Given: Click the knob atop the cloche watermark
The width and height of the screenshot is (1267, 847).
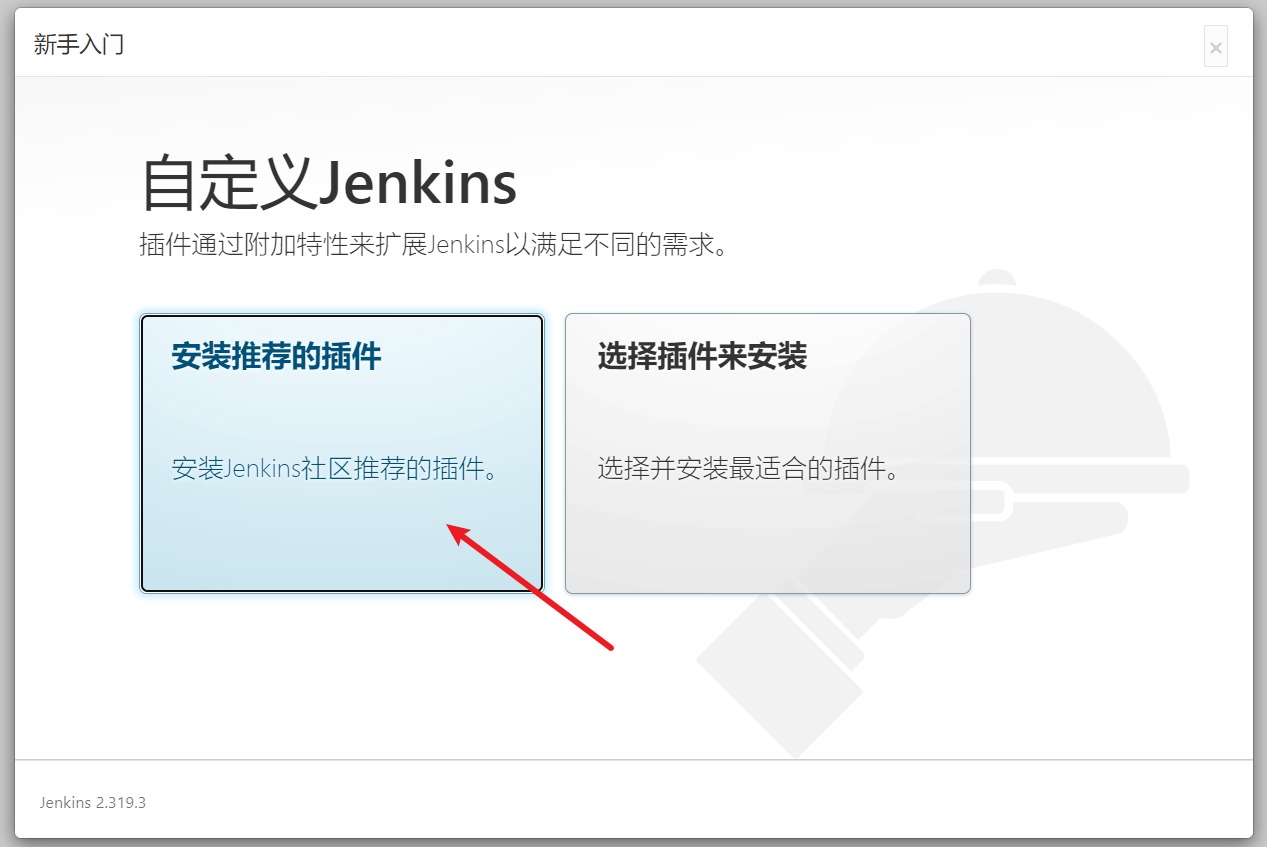Looking at the screenshot, I should click(995, 278).
